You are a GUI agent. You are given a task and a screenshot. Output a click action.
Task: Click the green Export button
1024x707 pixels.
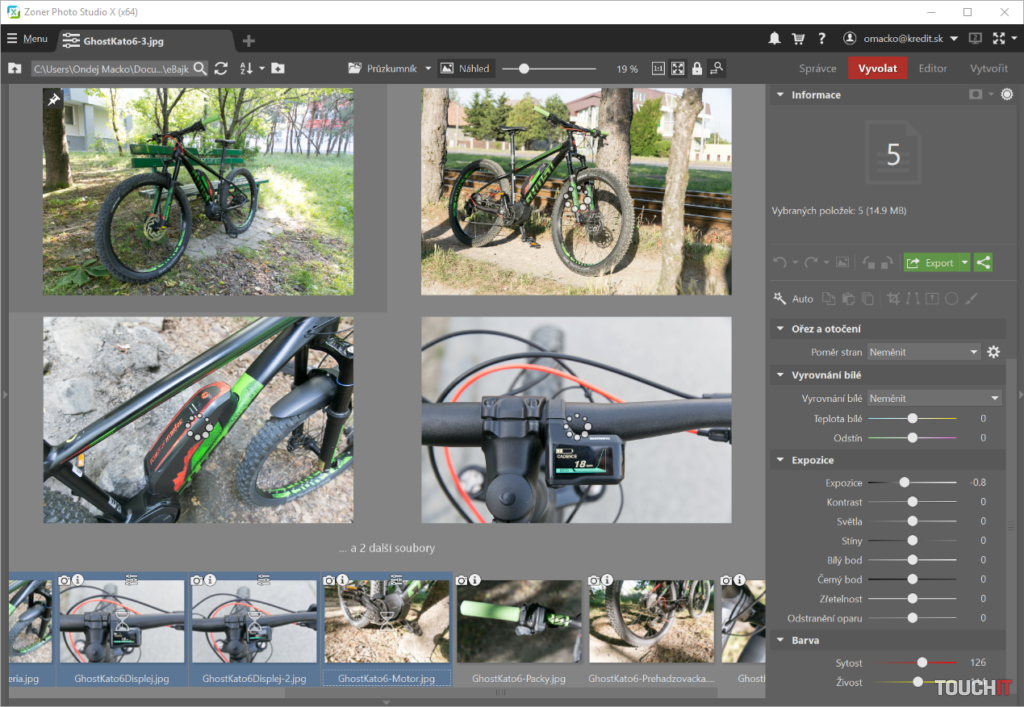tap(931, 262)
